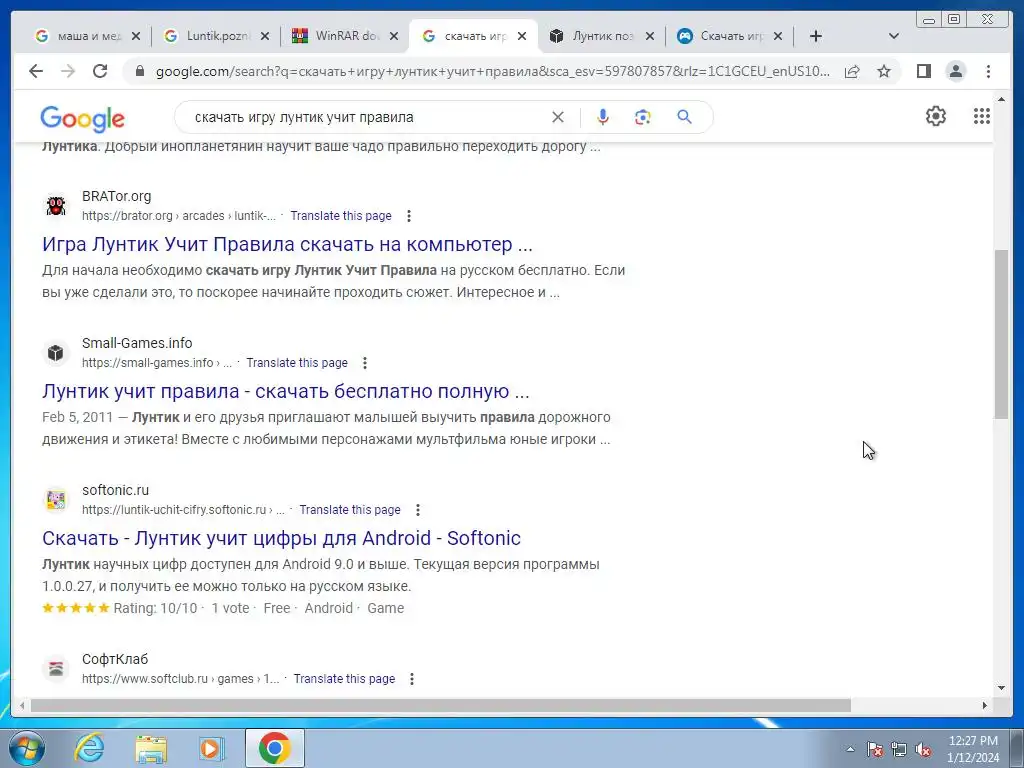Click the BRATor.org site favicon
Image resolution: width=1024 pixels, height=768 pixels.
tap(56, 206)
